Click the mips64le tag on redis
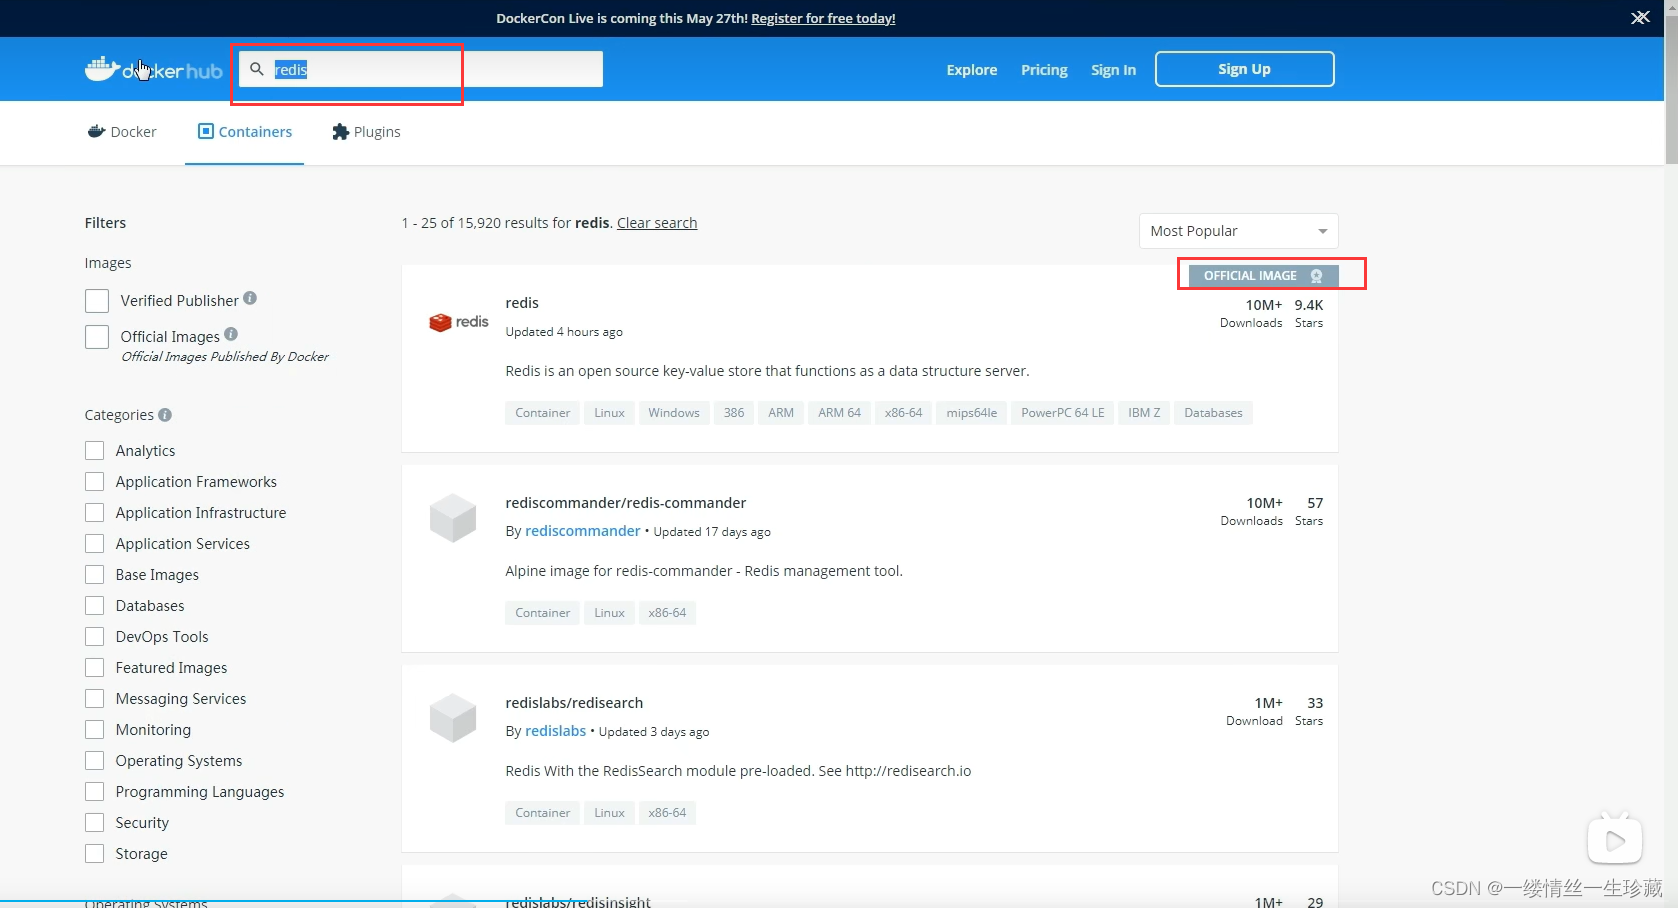The image size is (1678, 908). tap(971, 413)
